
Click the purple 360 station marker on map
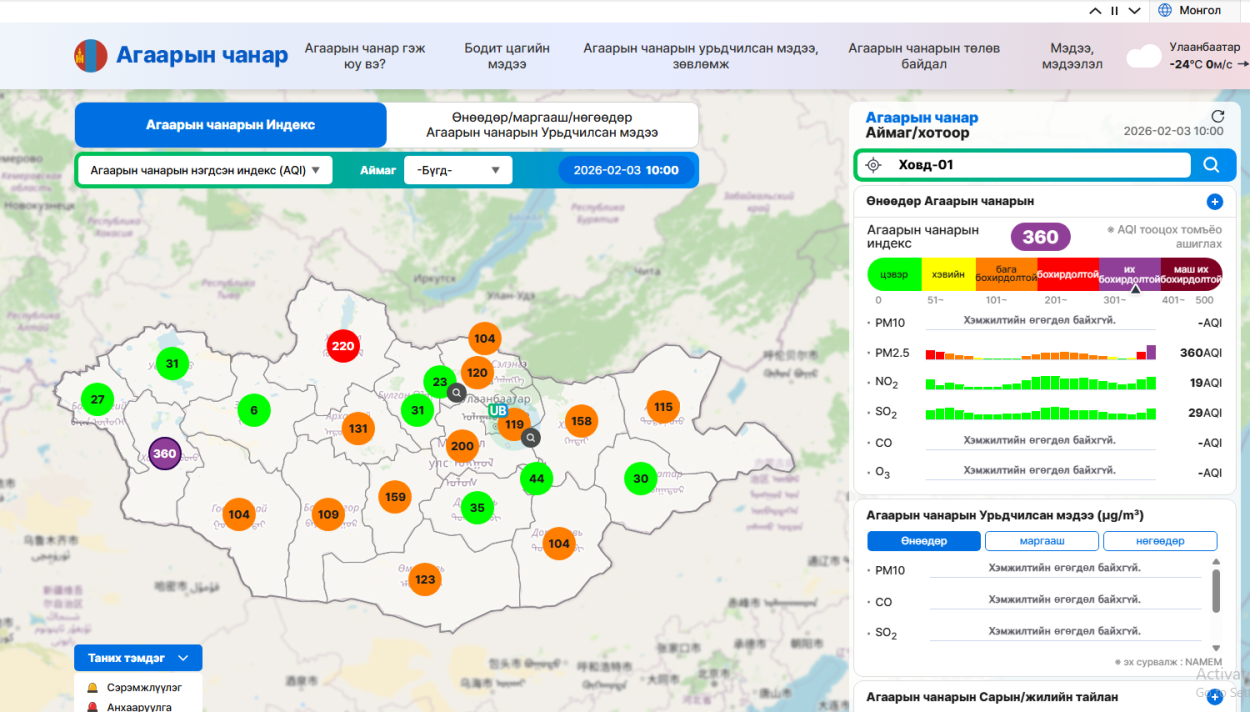point(164,454)
